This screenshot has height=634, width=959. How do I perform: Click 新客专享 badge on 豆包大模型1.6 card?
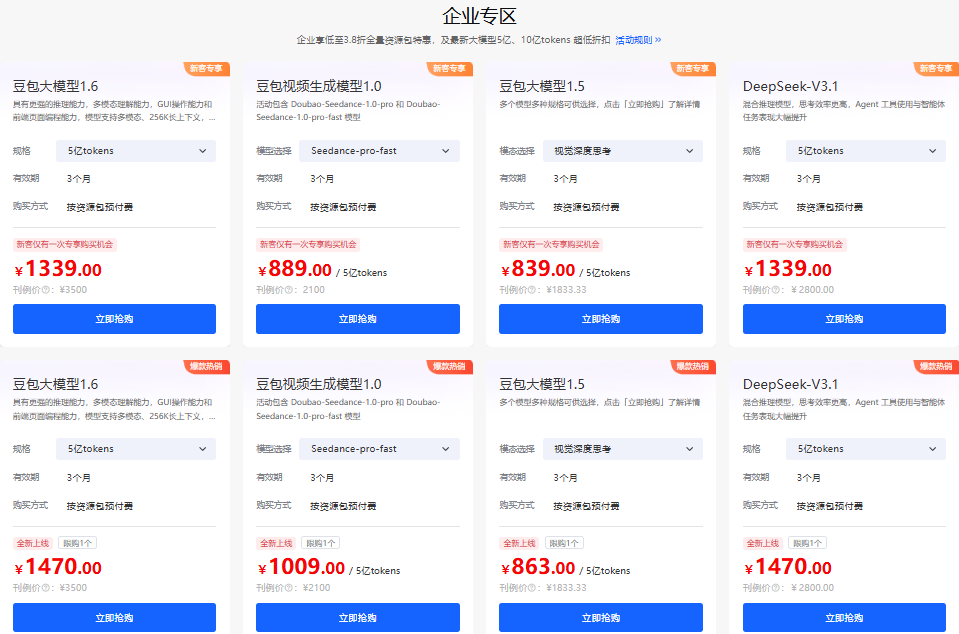pyautogui.click(x=207, y=68)
